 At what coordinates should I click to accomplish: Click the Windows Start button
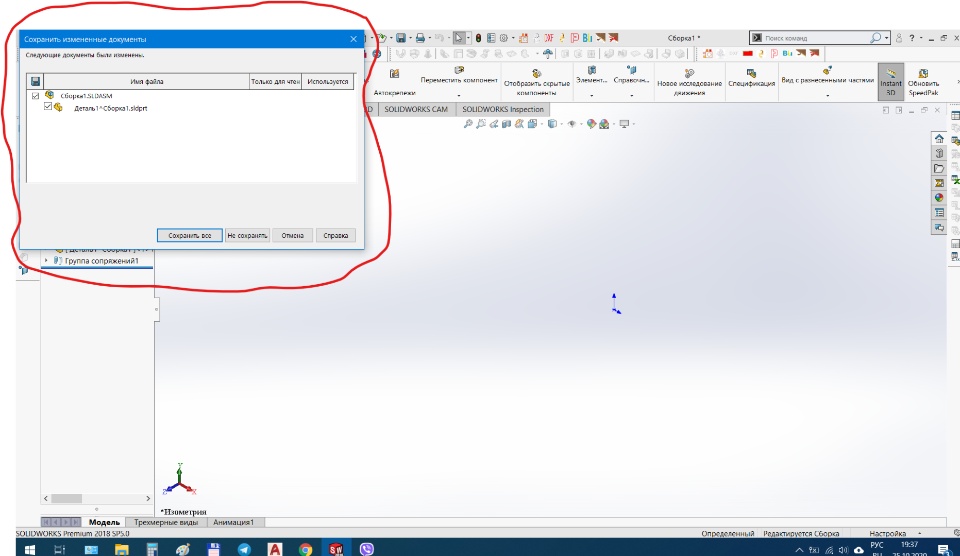coord(29,549)
